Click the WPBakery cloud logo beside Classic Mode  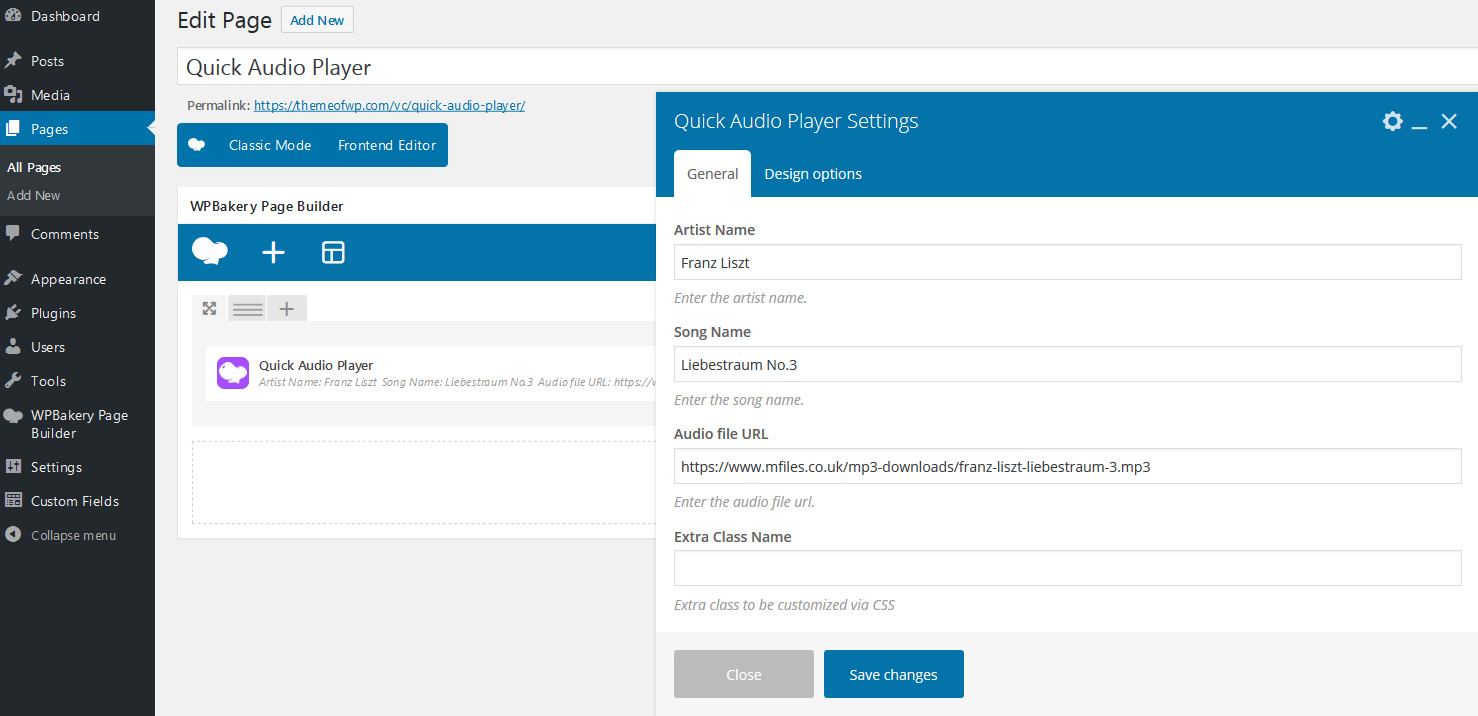pos(197,145)
